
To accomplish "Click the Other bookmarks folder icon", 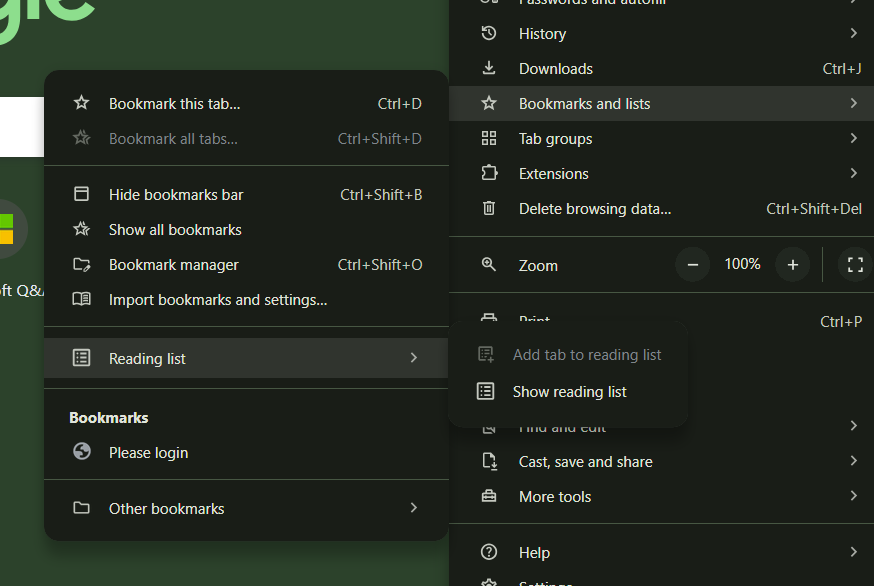I will [x=81, y=508].
